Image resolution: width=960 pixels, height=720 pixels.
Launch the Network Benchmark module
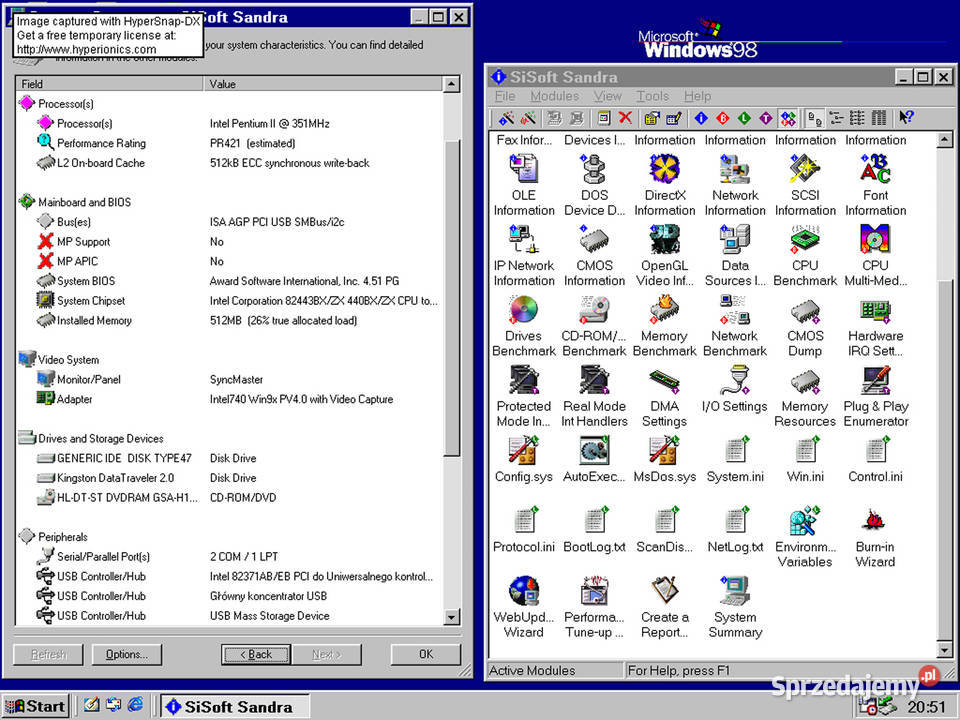click(x=735, y=326)
